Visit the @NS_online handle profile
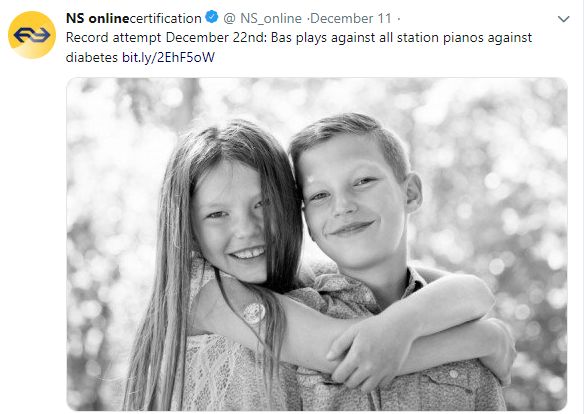The height and width of the screenshot is (414, 584). 262,18
